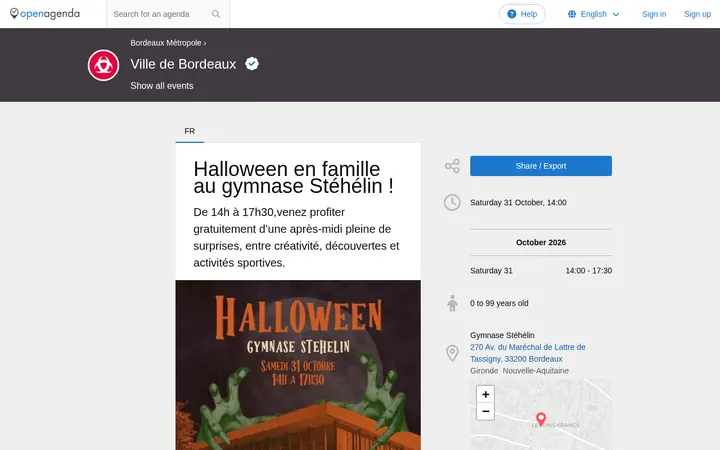The height and width of the screenshot is (450, 720).
Task: Click Gymnase Stéhélin venue name
Action: 502,335
